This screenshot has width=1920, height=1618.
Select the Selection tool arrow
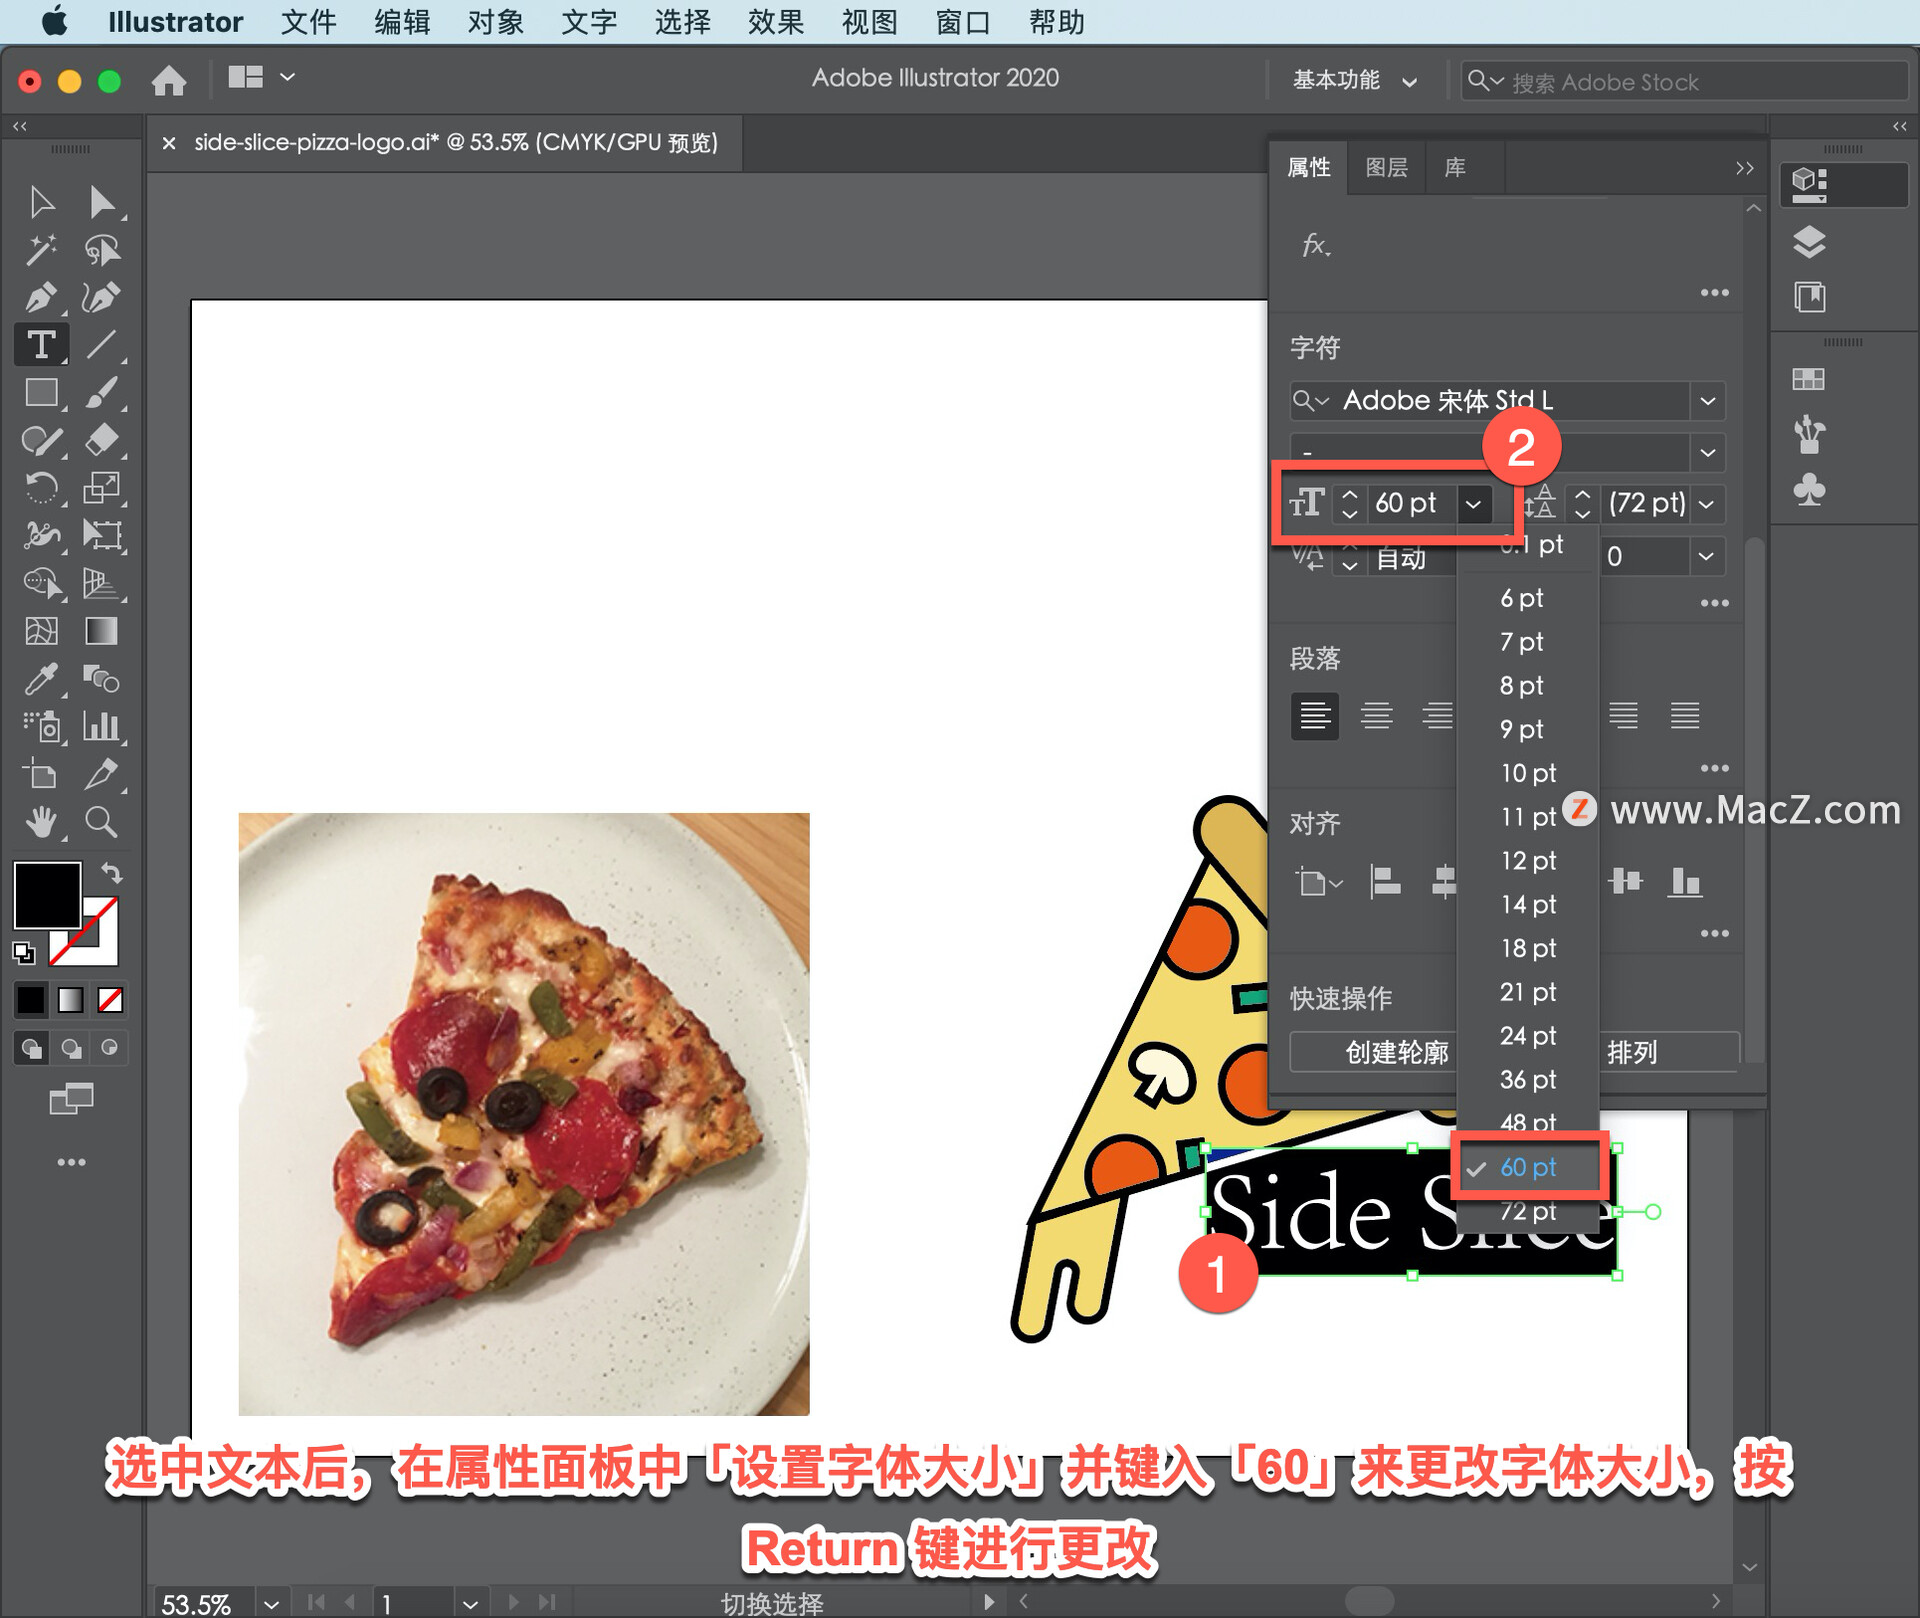(41, 202)
